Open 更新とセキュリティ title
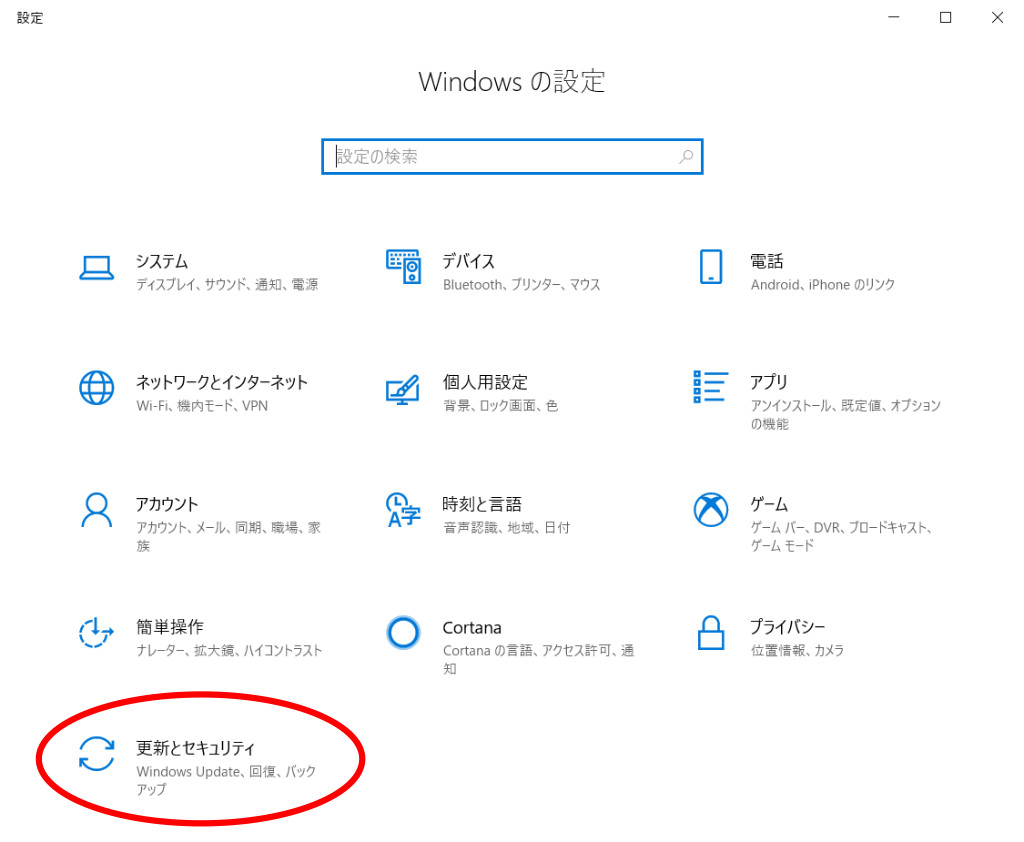This screenshot has width=1024, height=842. 195,748
